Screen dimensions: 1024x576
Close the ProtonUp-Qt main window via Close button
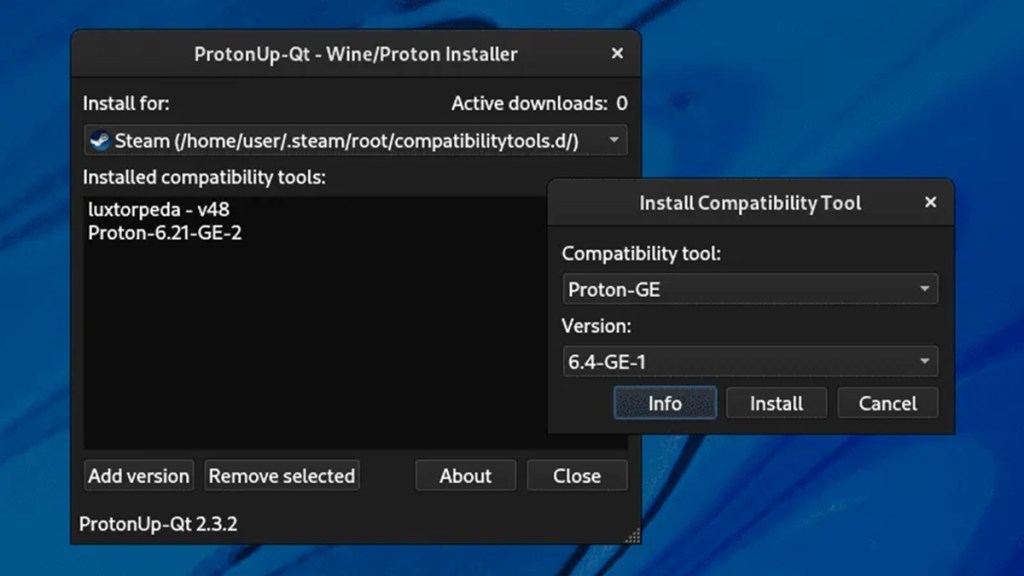click(577, 476)
